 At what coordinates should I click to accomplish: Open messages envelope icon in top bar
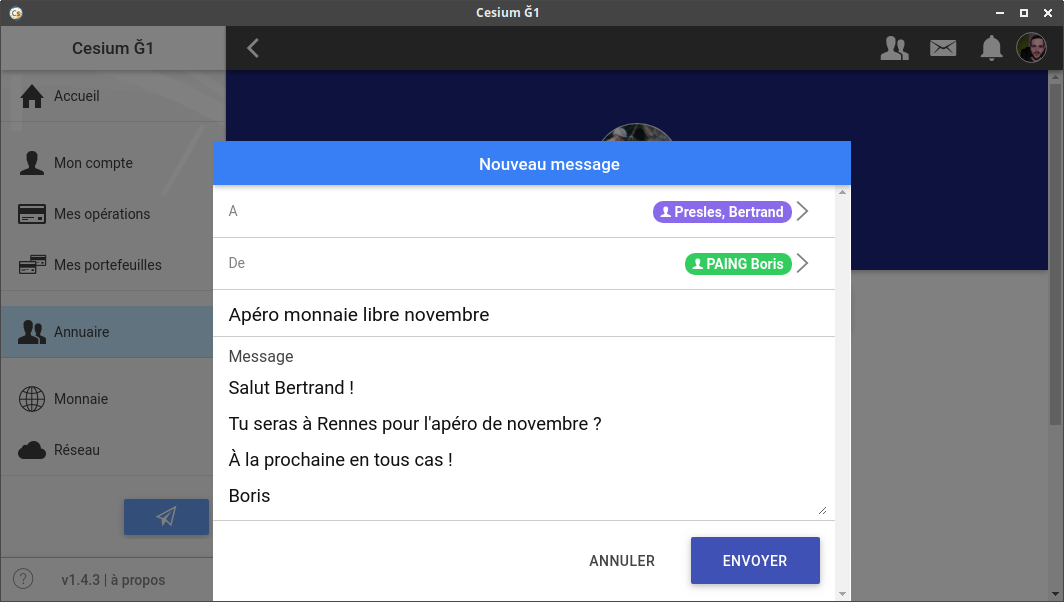coord(943,48)
